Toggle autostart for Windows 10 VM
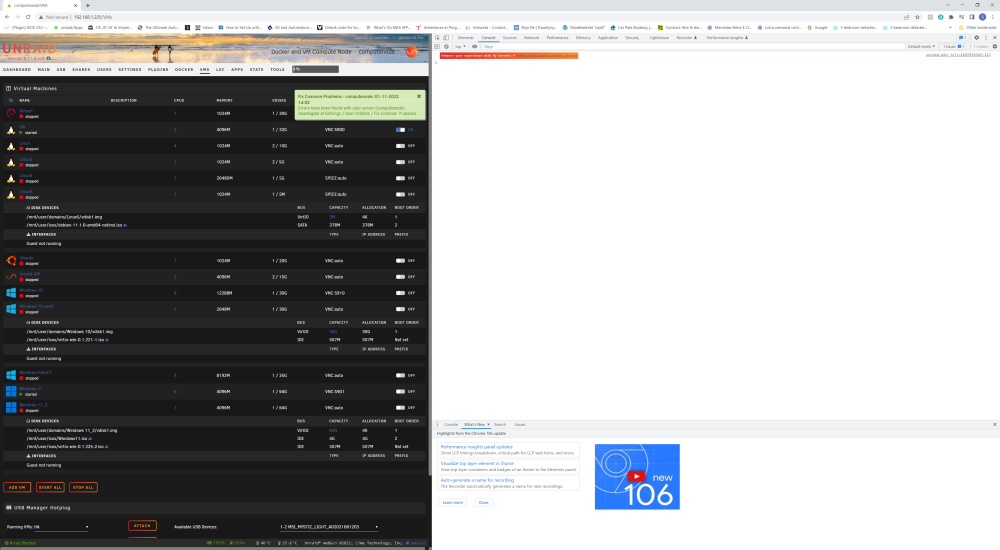 [400, 293]
